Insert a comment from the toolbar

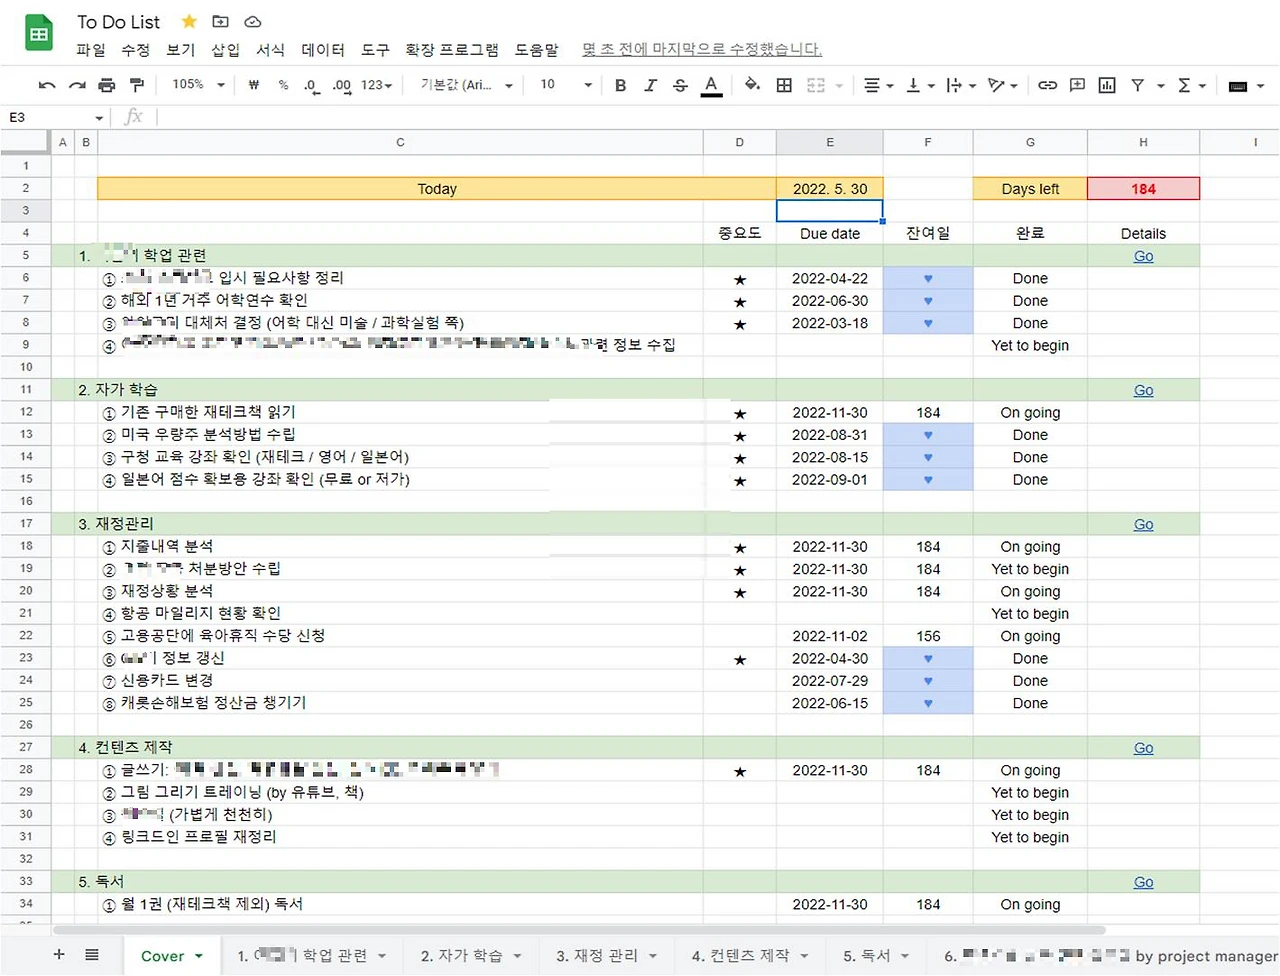(1077, 85)
